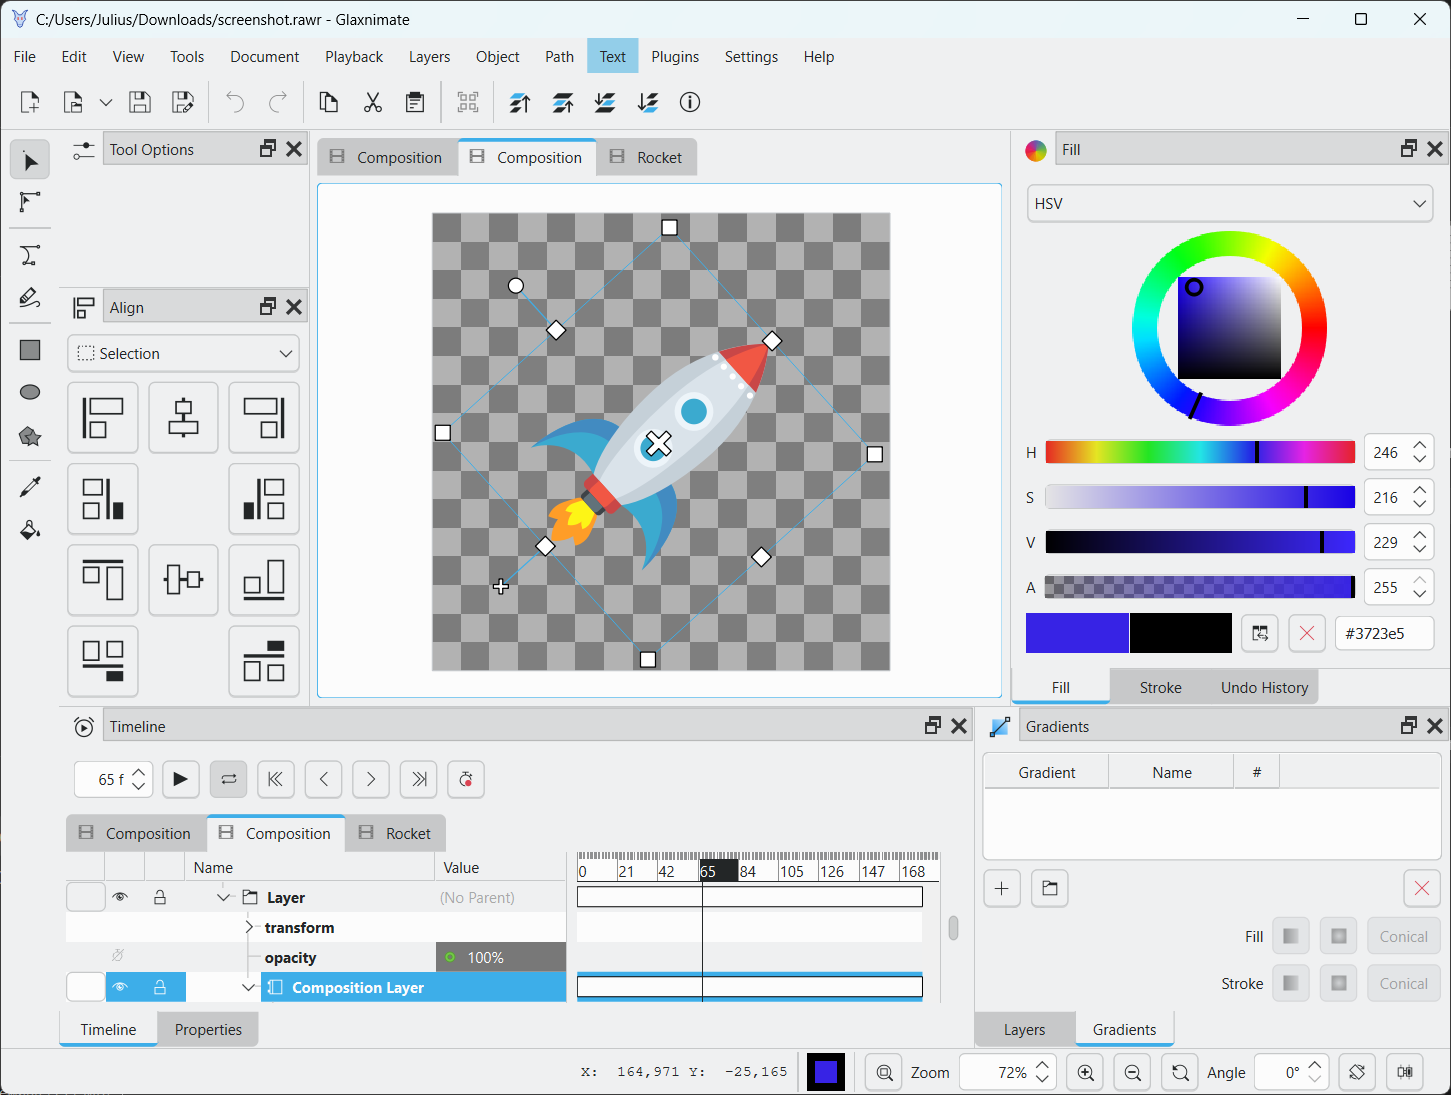Click the Raise to Top icon
Image resolution: width=1451 pixels, height=1095 pixels.
[520, 102]
